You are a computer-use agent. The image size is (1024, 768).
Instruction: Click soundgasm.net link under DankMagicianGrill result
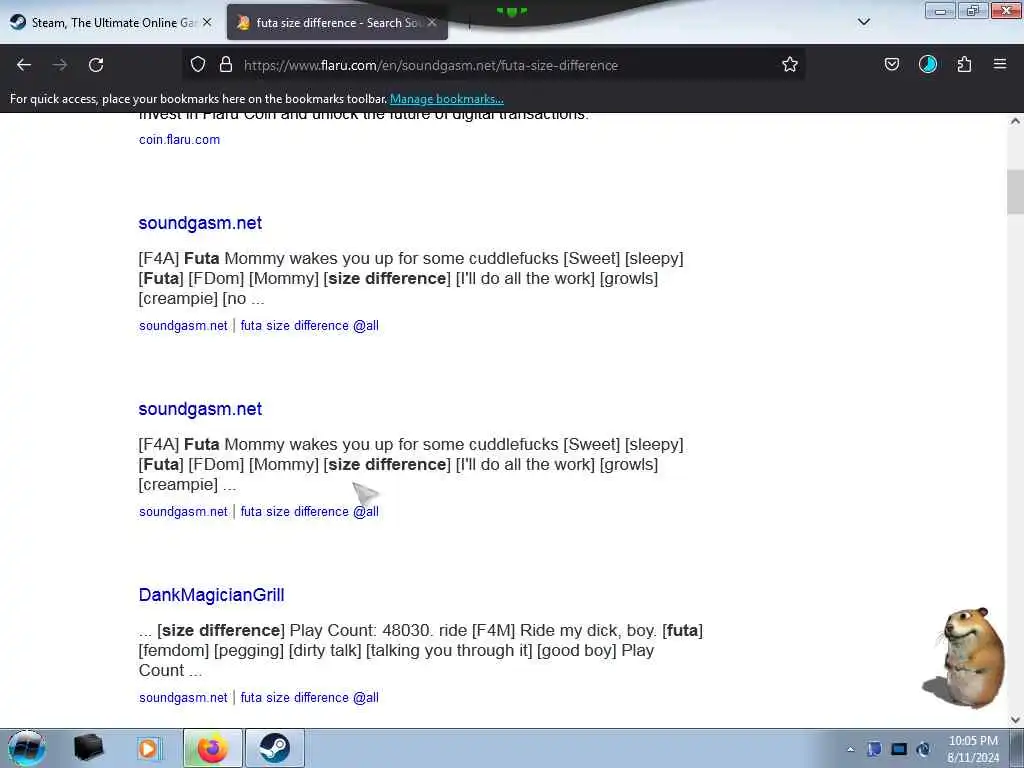point(183,697)
